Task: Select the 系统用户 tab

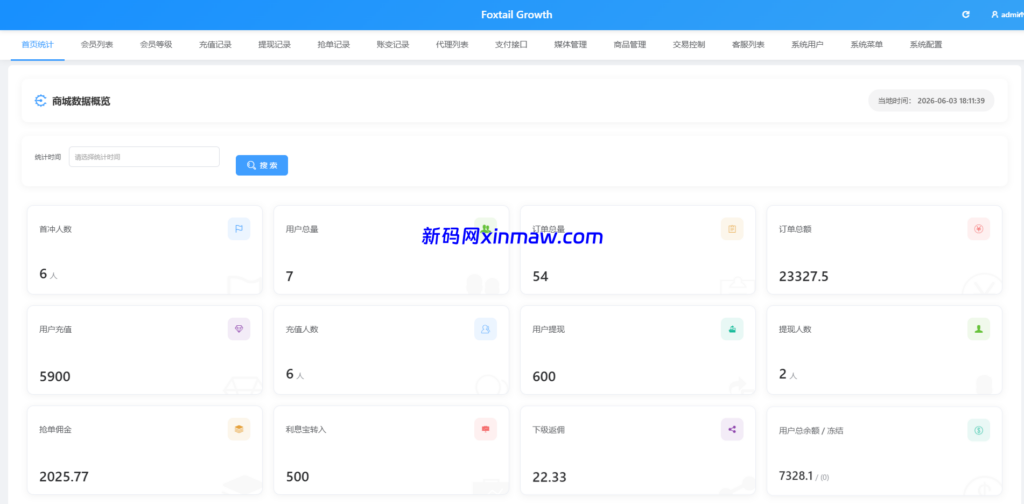Action: (807, 45)
